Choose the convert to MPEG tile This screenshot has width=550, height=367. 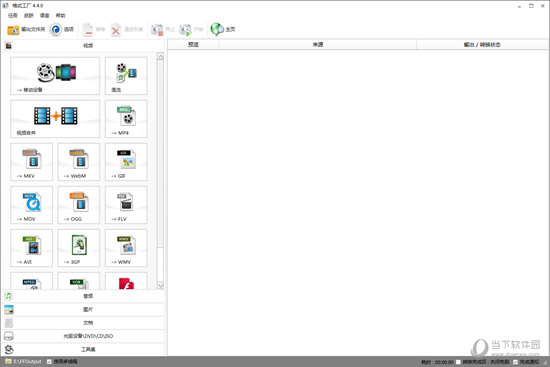tap(32, 281)
